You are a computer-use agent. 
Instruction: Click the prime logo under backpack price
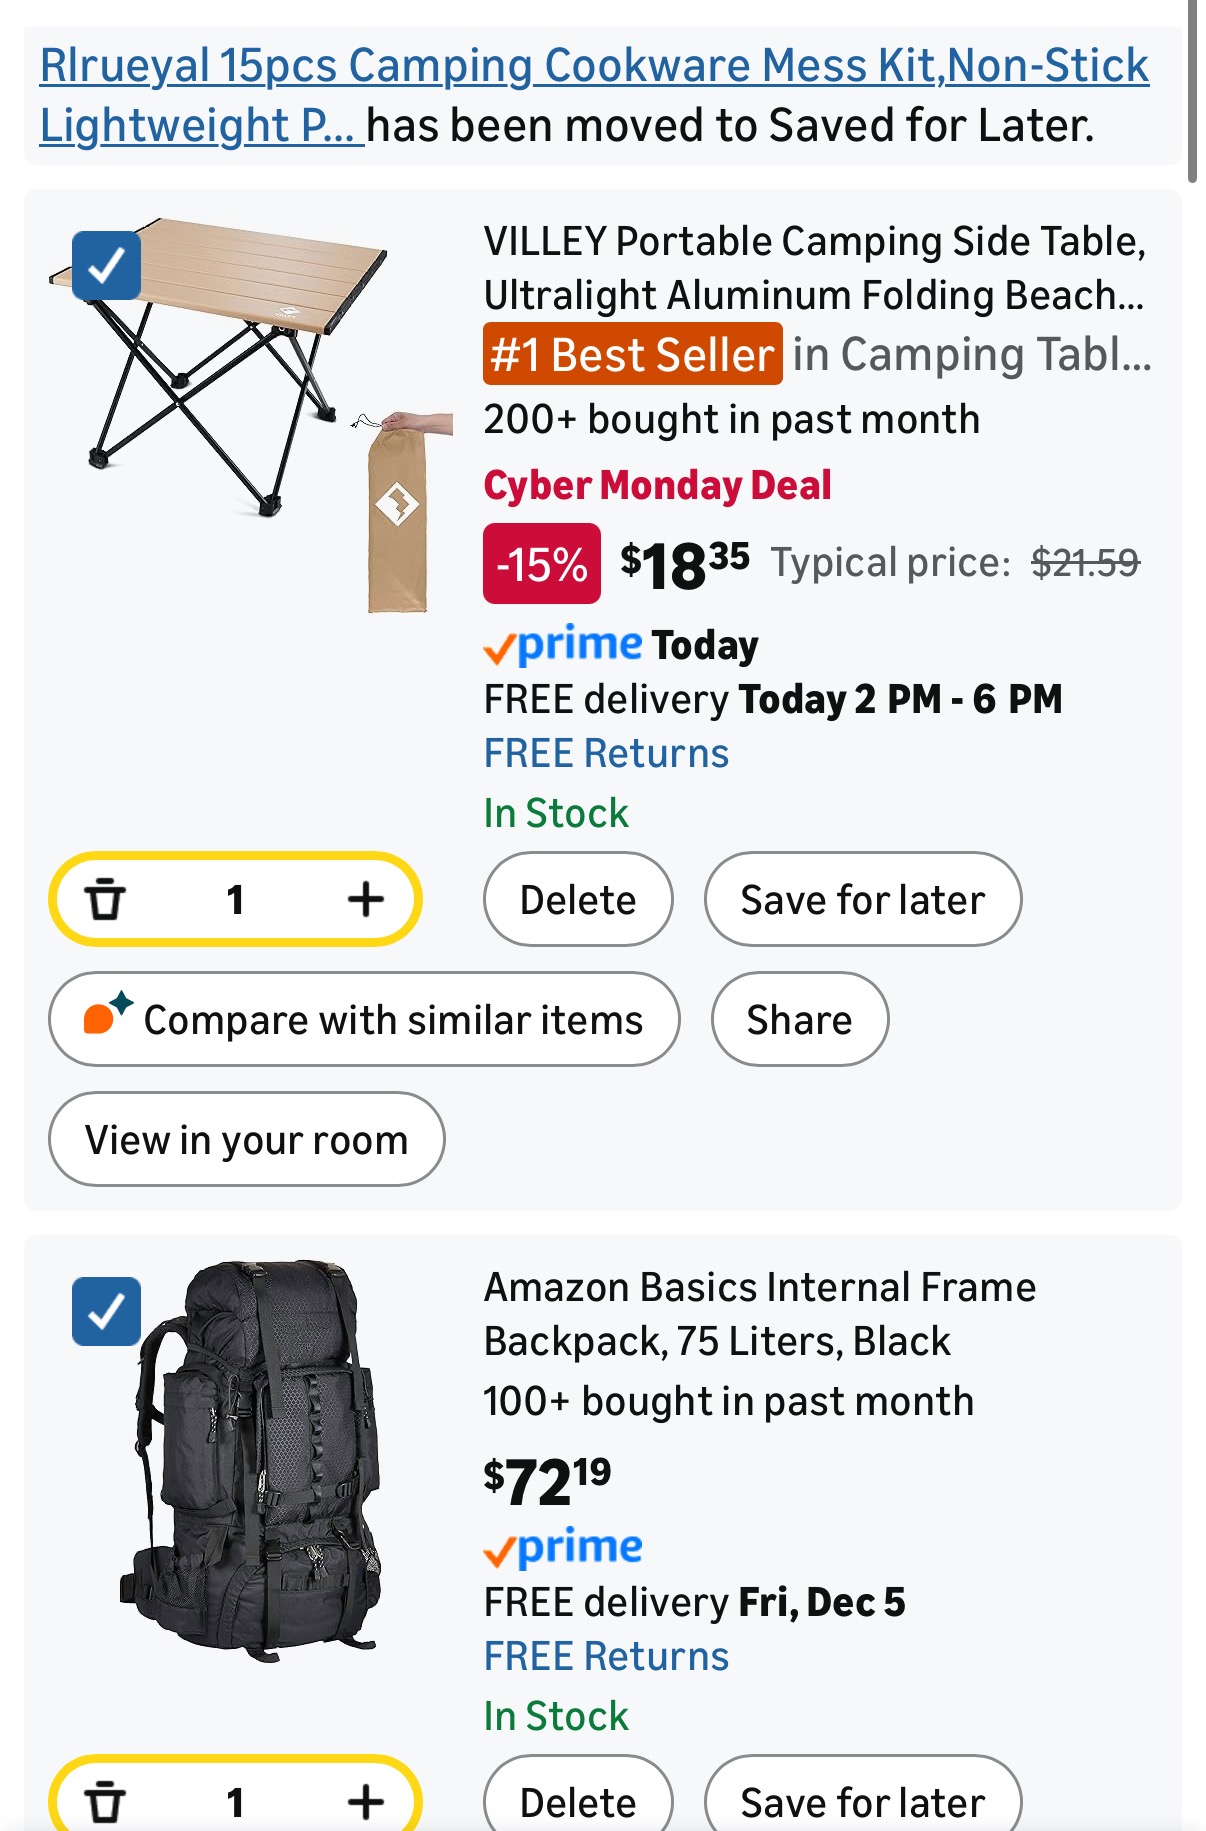point(563,1547)
